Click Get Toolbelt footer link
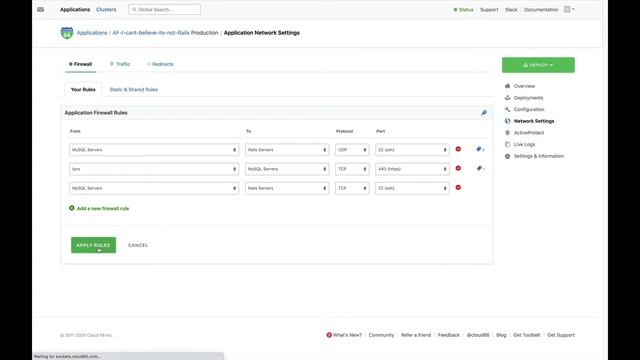Image resolution: width=640 pixels, height=360 pixels. (527, 335)
